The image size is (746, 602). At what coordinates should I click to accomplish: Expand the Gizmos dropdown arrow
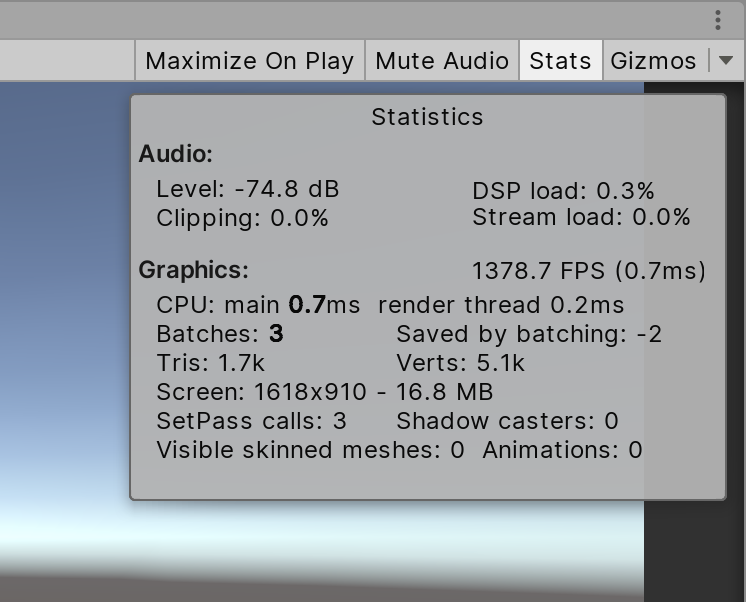pyautogui.click(x=726, y=61)
